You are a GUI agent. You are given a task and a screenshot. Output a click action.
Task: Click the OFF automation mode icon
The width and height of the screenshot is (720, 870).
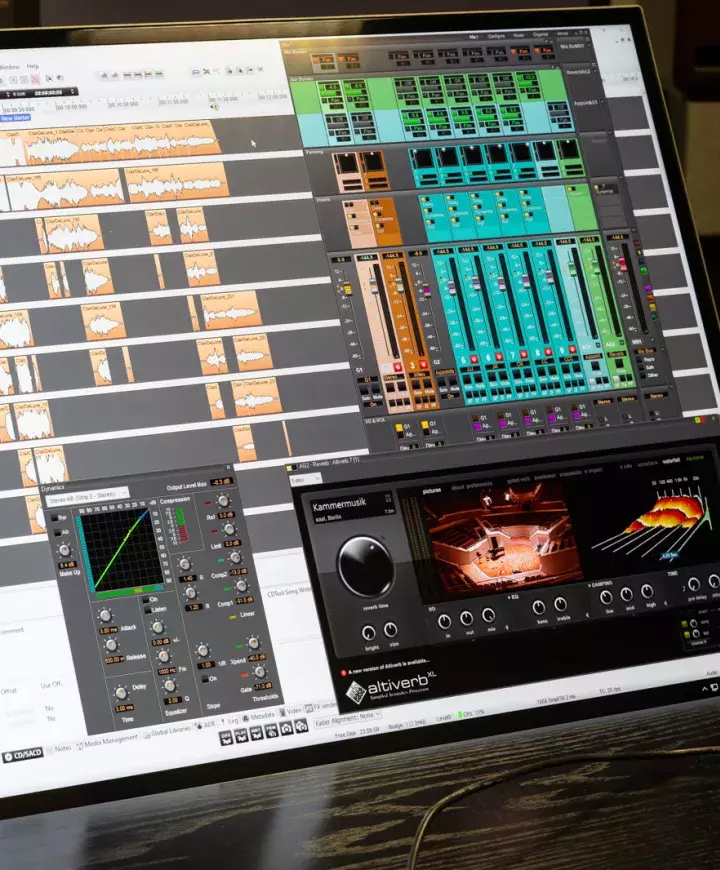coord(226,739)
